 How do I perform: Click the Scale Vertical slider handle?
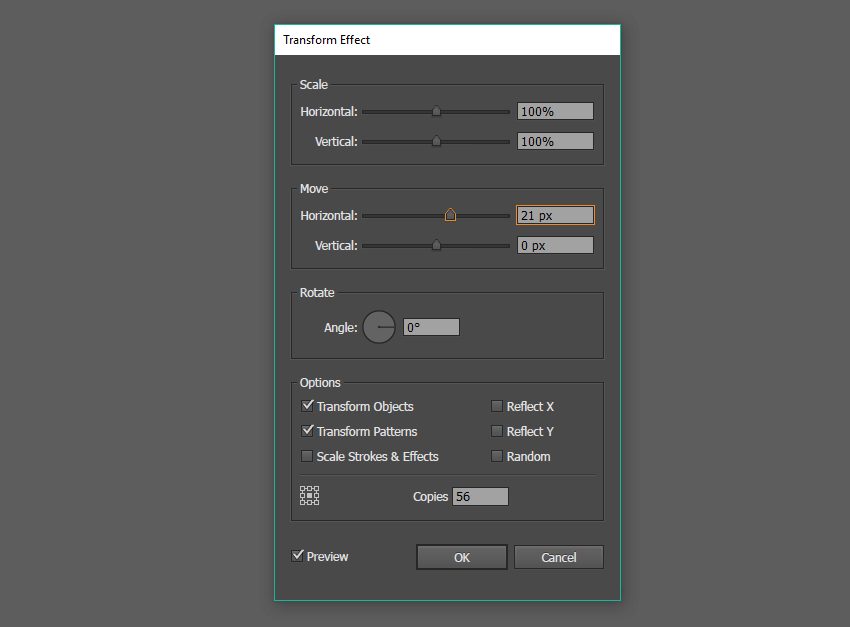(436, 142)
